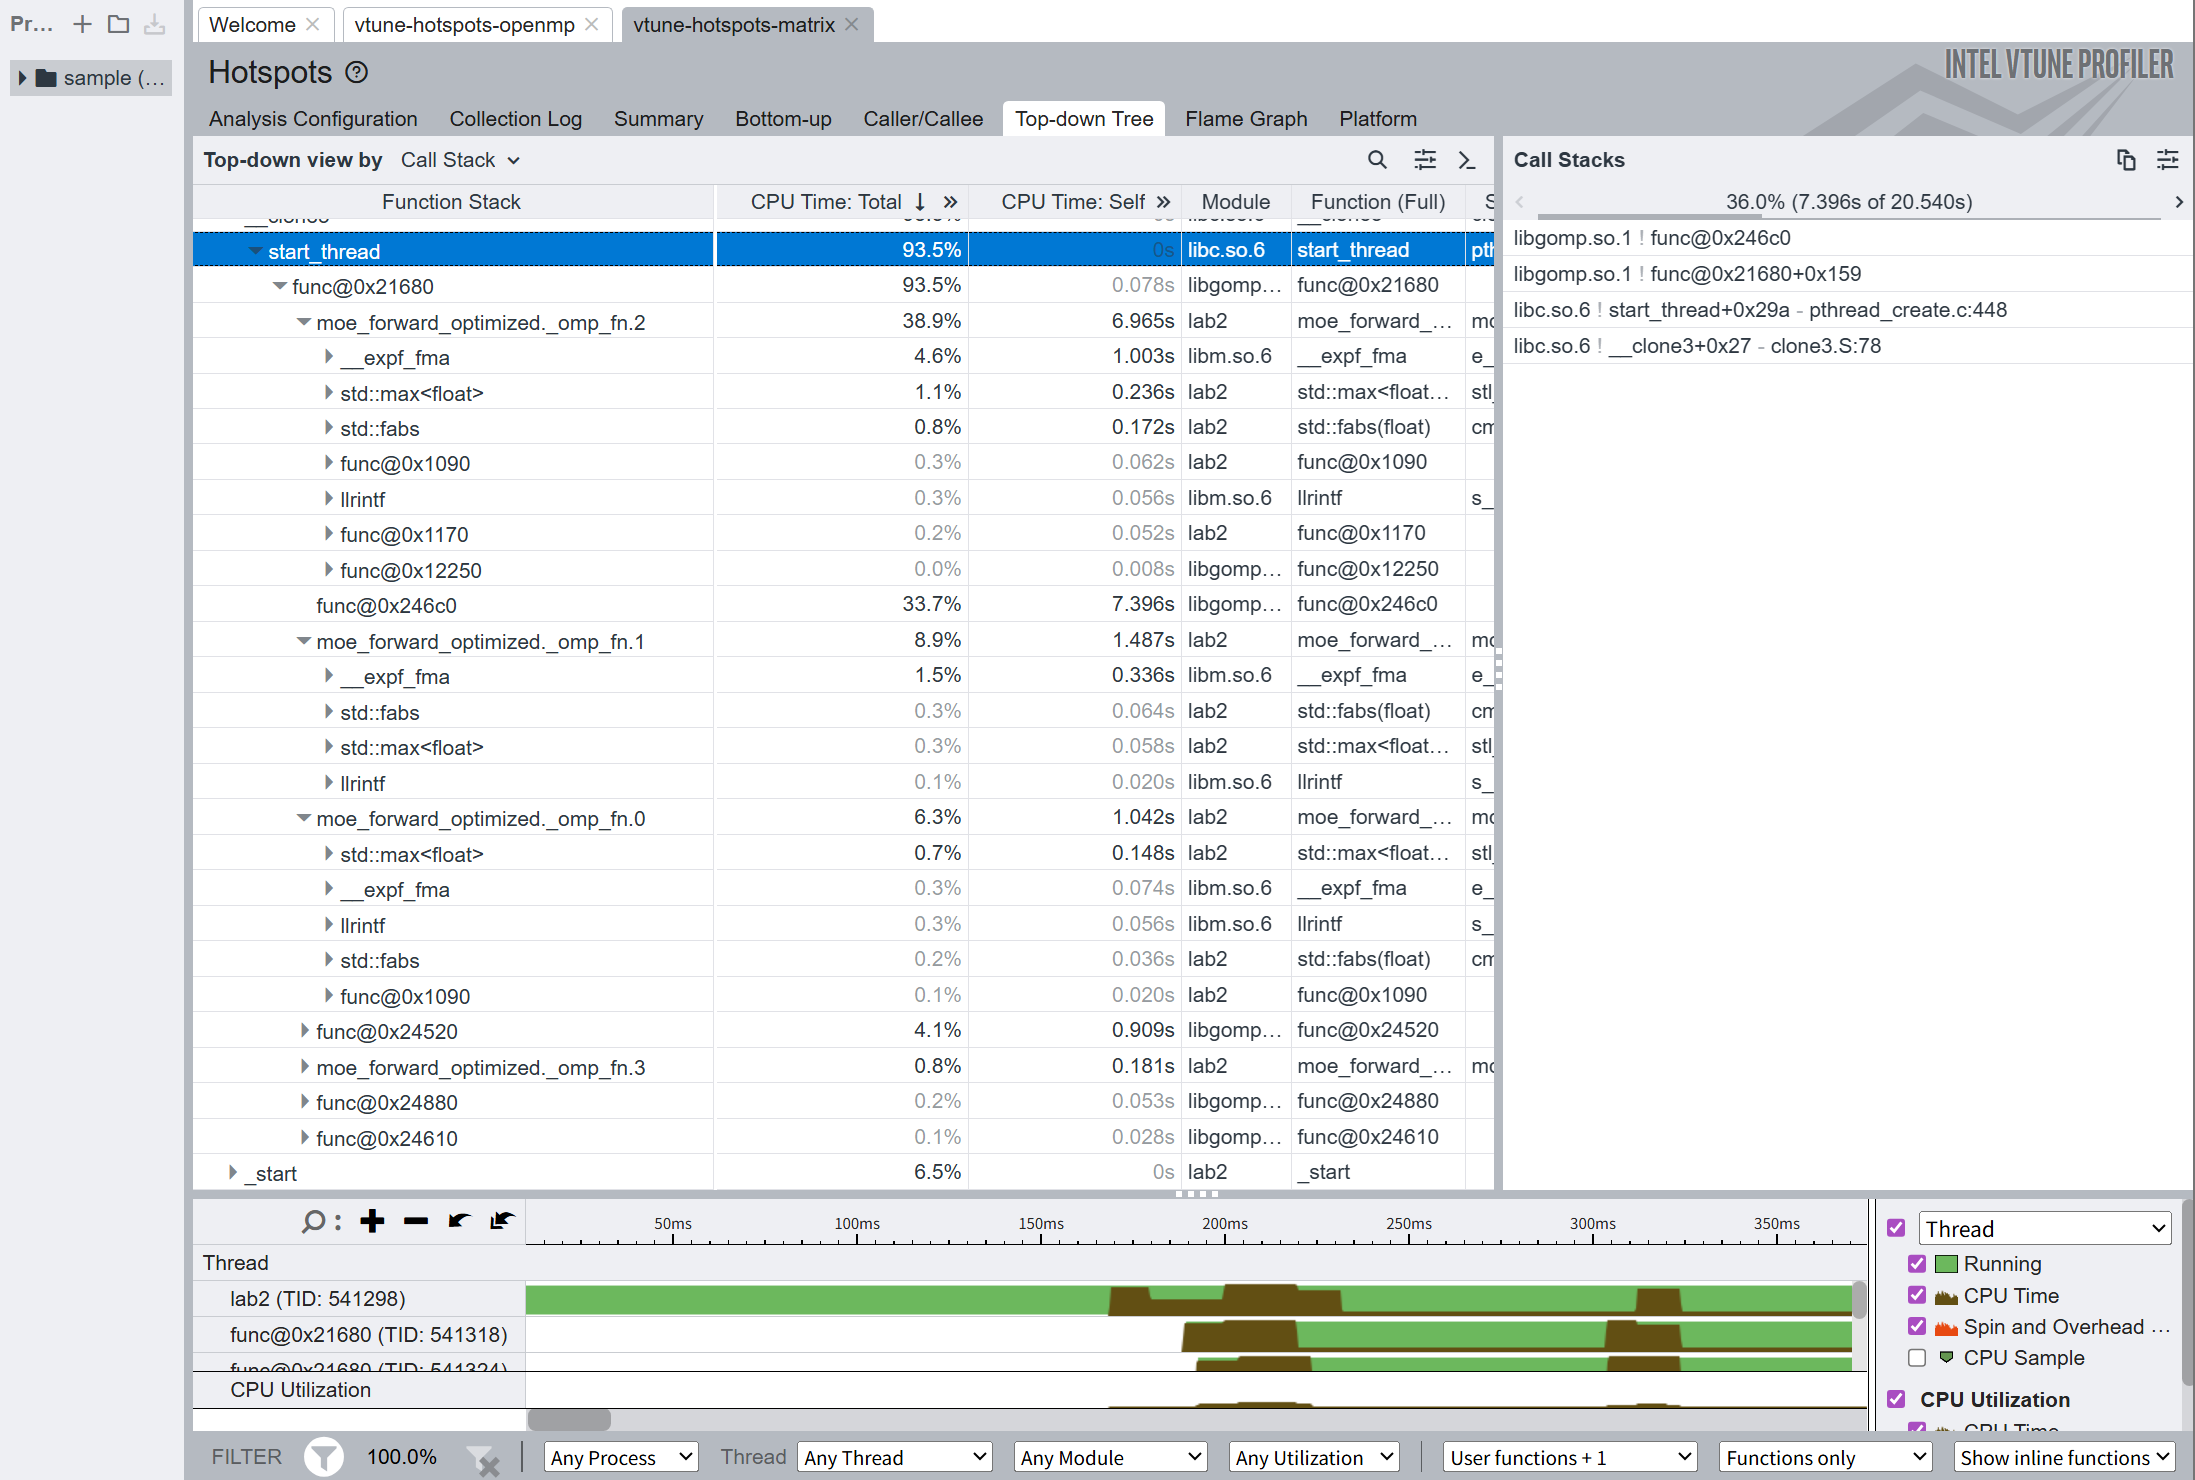Uncheck the Running checkbox
The height and width of the screenshot is (1480, 2195).
coord(1917,1264)
